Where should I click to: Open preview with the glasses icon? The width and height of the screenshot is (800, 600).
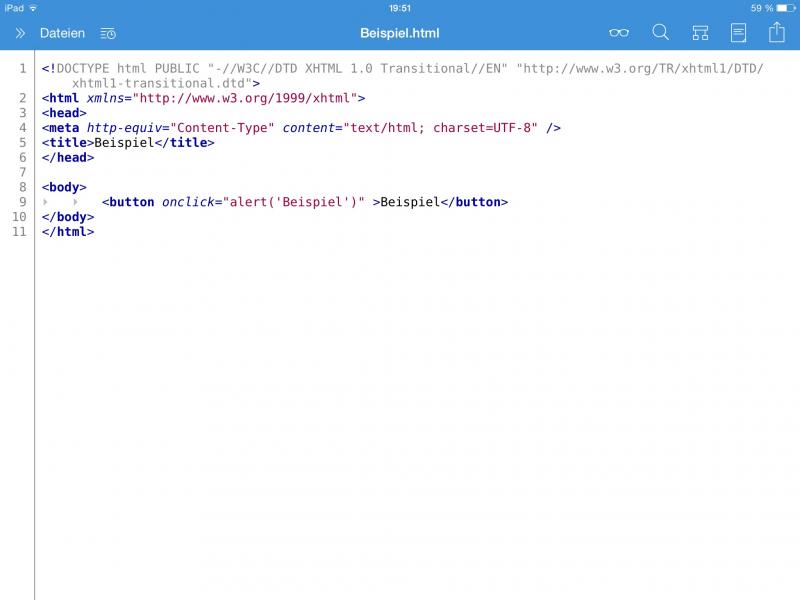(x=619, y=33)
